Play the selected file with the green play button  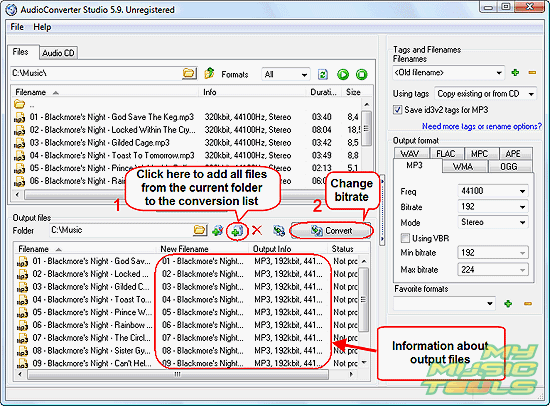coord(343,74)
